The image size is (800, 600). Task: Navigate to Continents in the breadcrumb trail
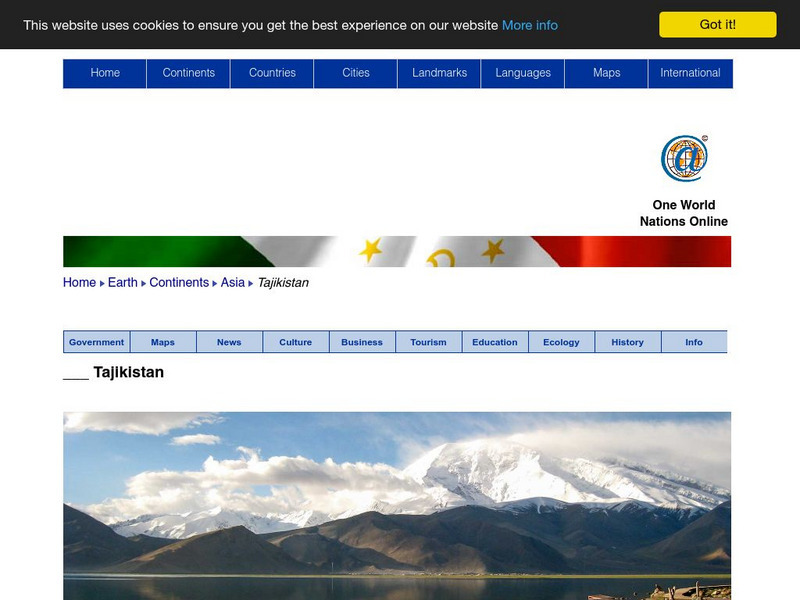(x=180, y=282)
